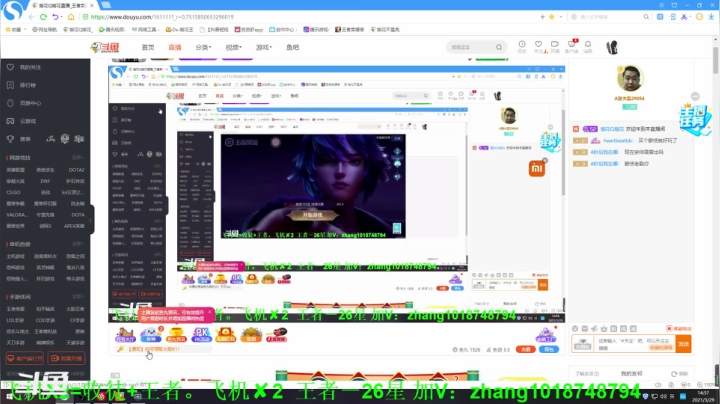Close the Mi logo overlay with its X
The height and width of the screenshot is (404, 720).
pos(545,160)
